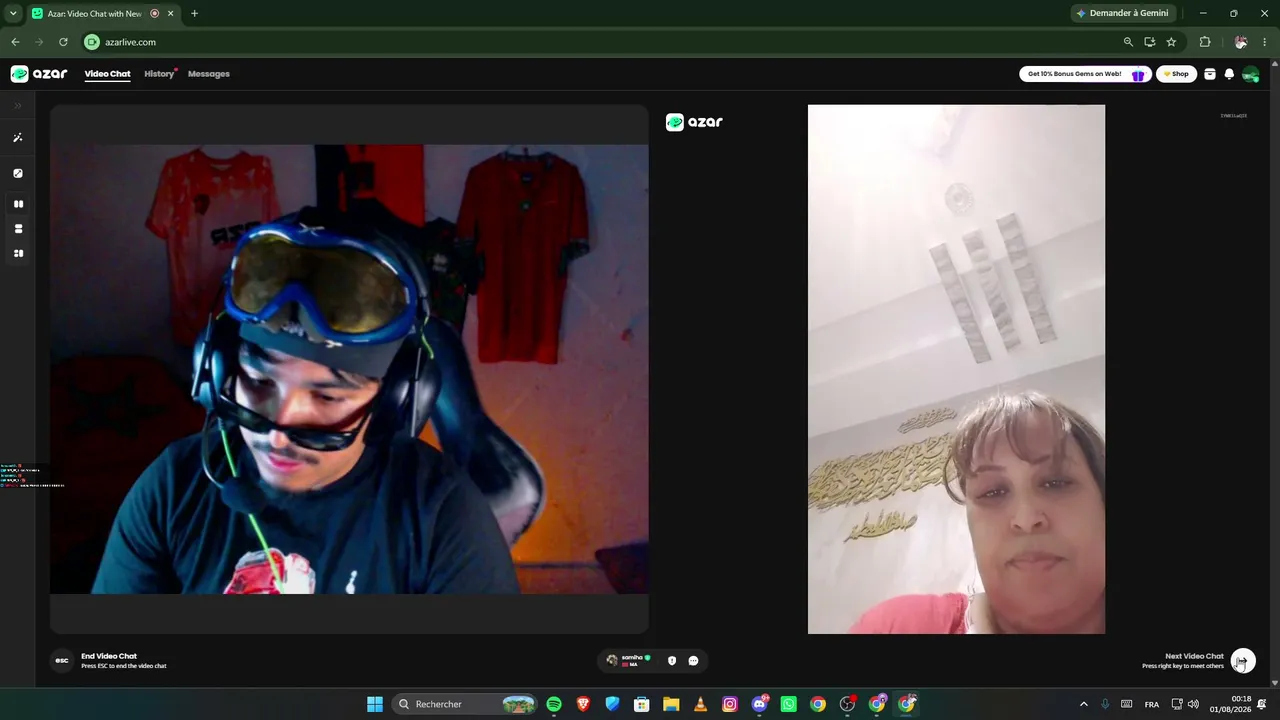Image resolution: width=1280 pixels, height=720 pixels.
Task: Expand the left sidebar with double chevron
Action: click(x=17, y=105)
